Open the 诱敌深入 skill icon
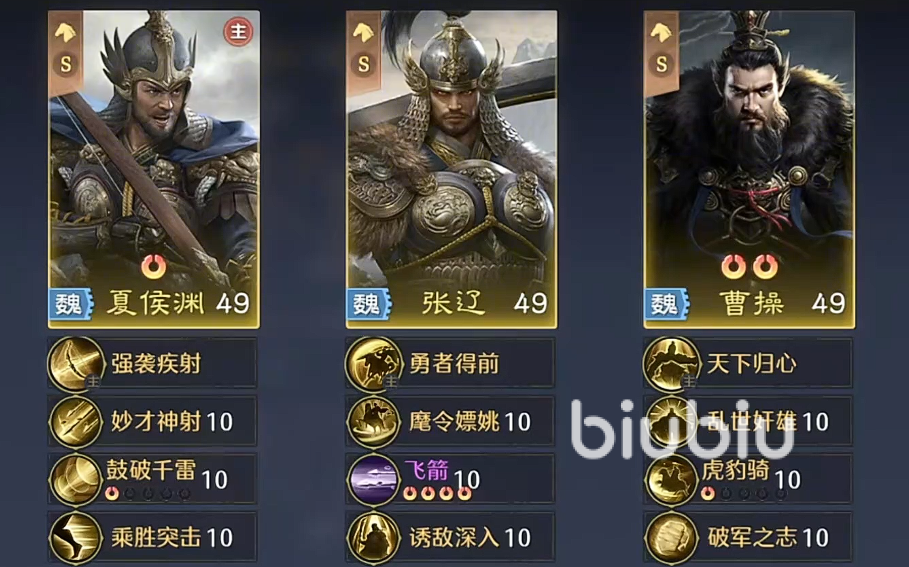The height and width of the screenshot is (567, 909). (373, 537)
